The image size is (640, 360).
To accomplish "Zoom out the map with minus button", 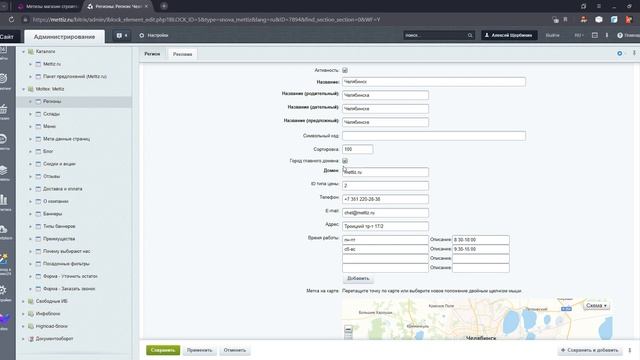I will tap(348, 329).
